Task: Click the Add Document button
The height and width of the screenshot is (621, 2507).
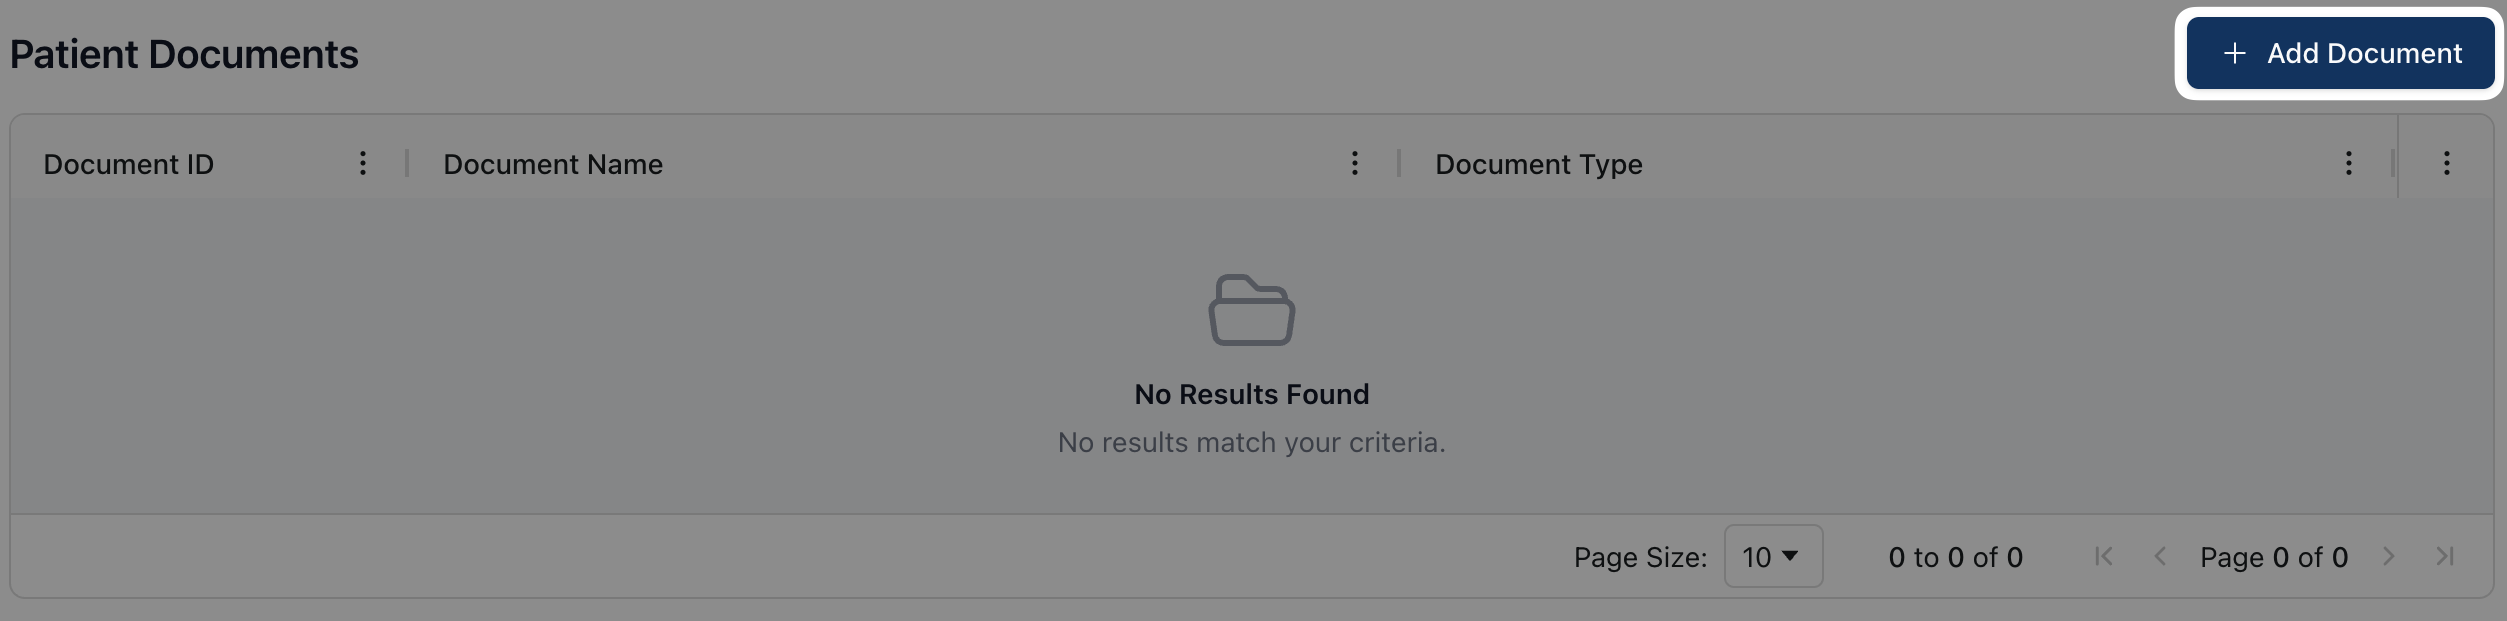Action: tap(2339, 54)
